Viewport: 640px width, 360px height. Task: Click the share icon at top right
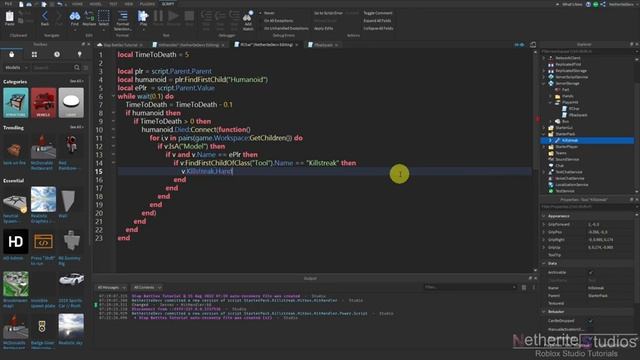coord(603,4)
